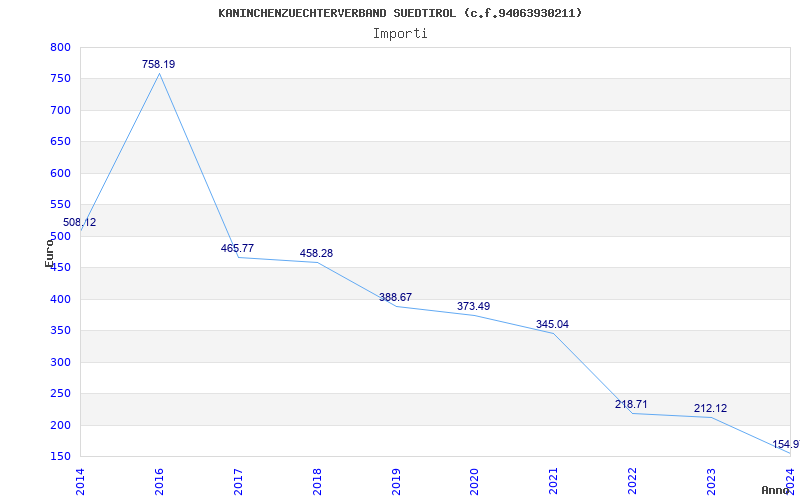Image resolution: width=800 pixels, height=500 pixels.
Task: Select the 388.67 value label
Action: (x=395, y=297)
